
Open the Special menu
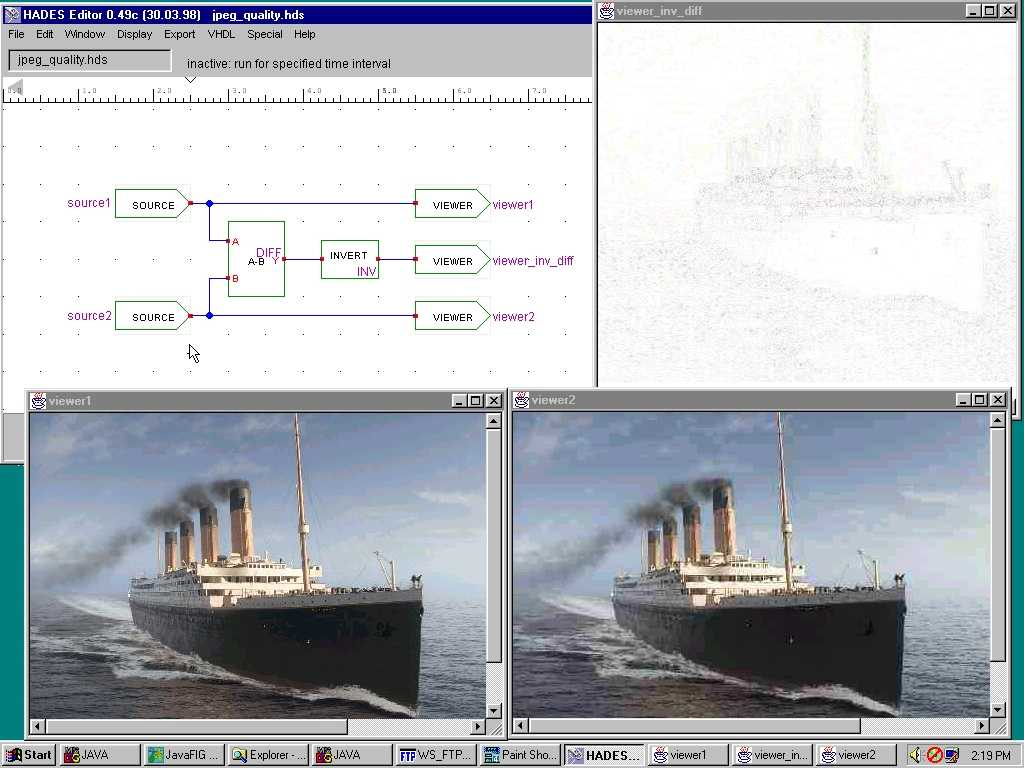point(265,34)
